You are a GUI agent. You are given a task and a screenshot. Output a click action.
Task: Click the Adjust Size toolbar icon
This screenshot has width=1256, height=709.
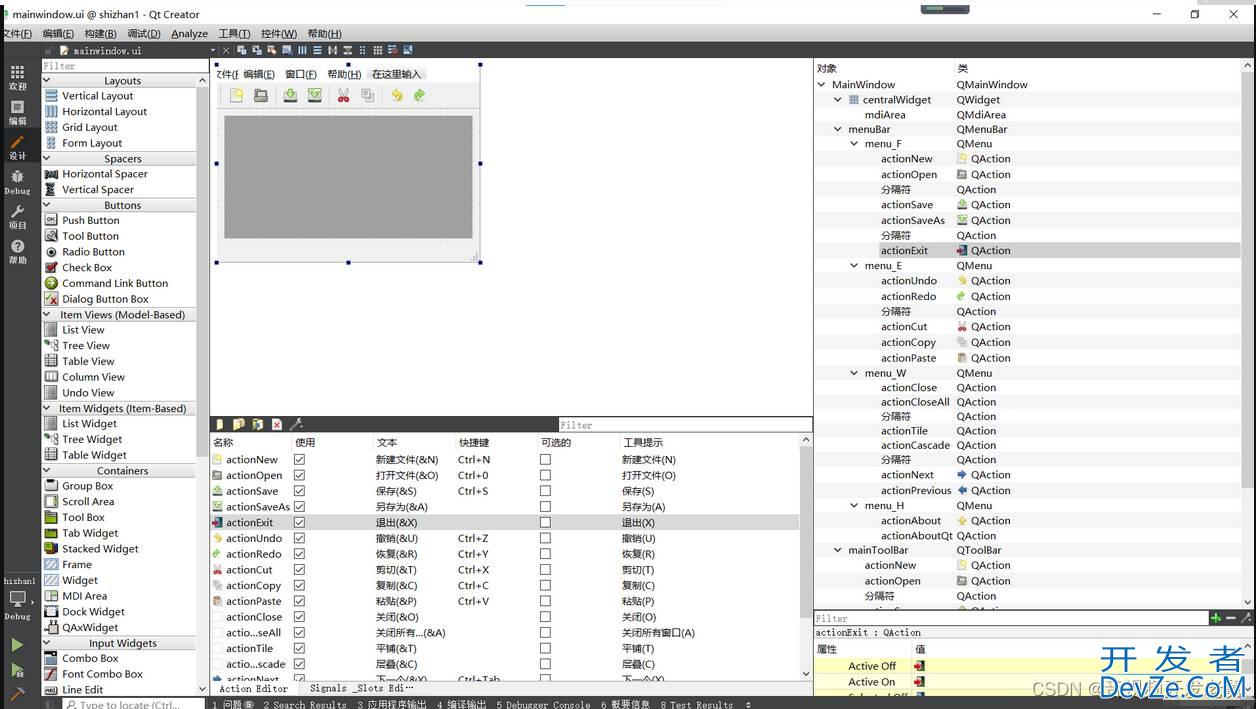pyautogui.click(x=407, y=50)
